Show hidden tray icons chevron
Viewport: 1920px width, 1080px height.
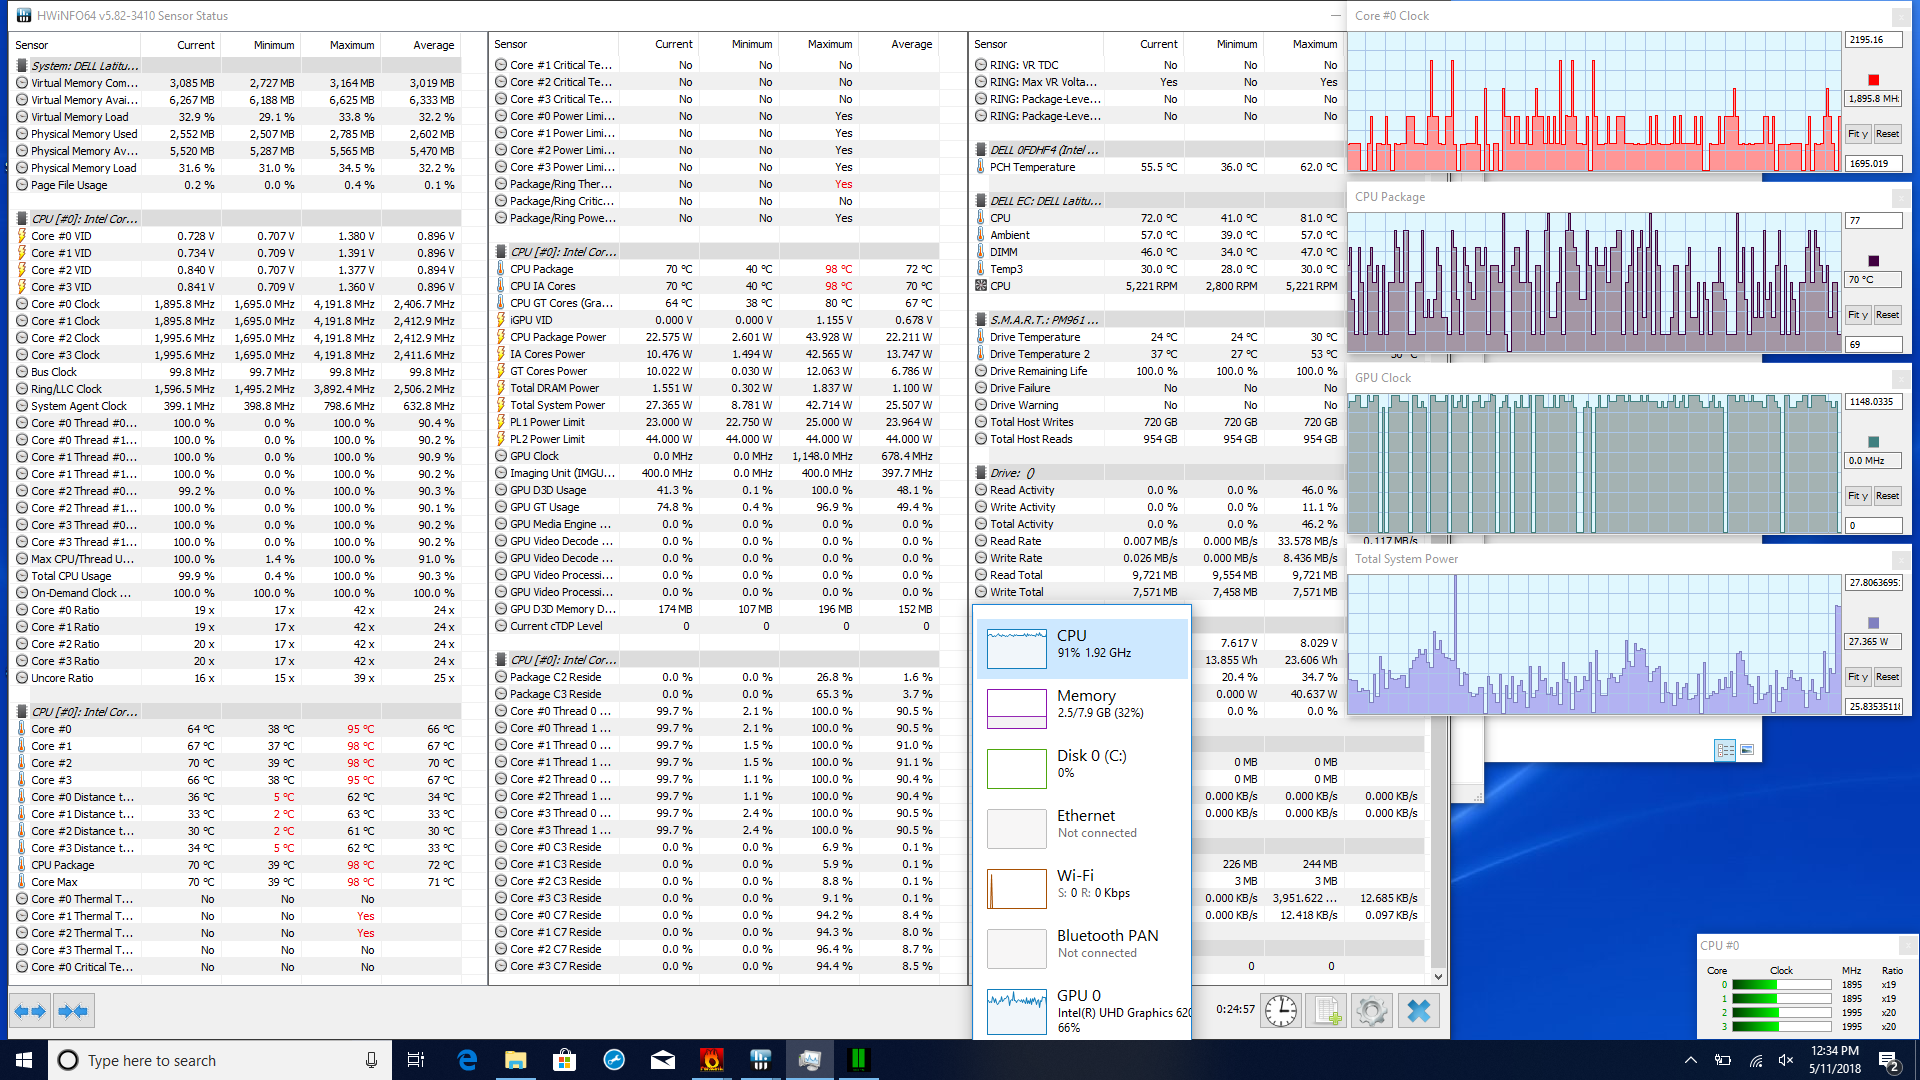click(1690, 1060)
